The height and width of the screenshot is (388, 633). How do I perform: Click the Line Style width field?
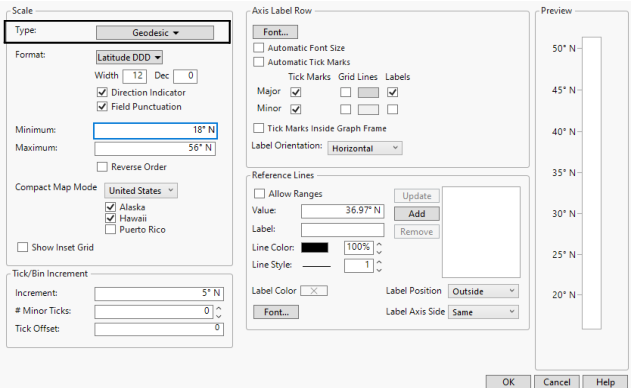click(x=358, y=266)
